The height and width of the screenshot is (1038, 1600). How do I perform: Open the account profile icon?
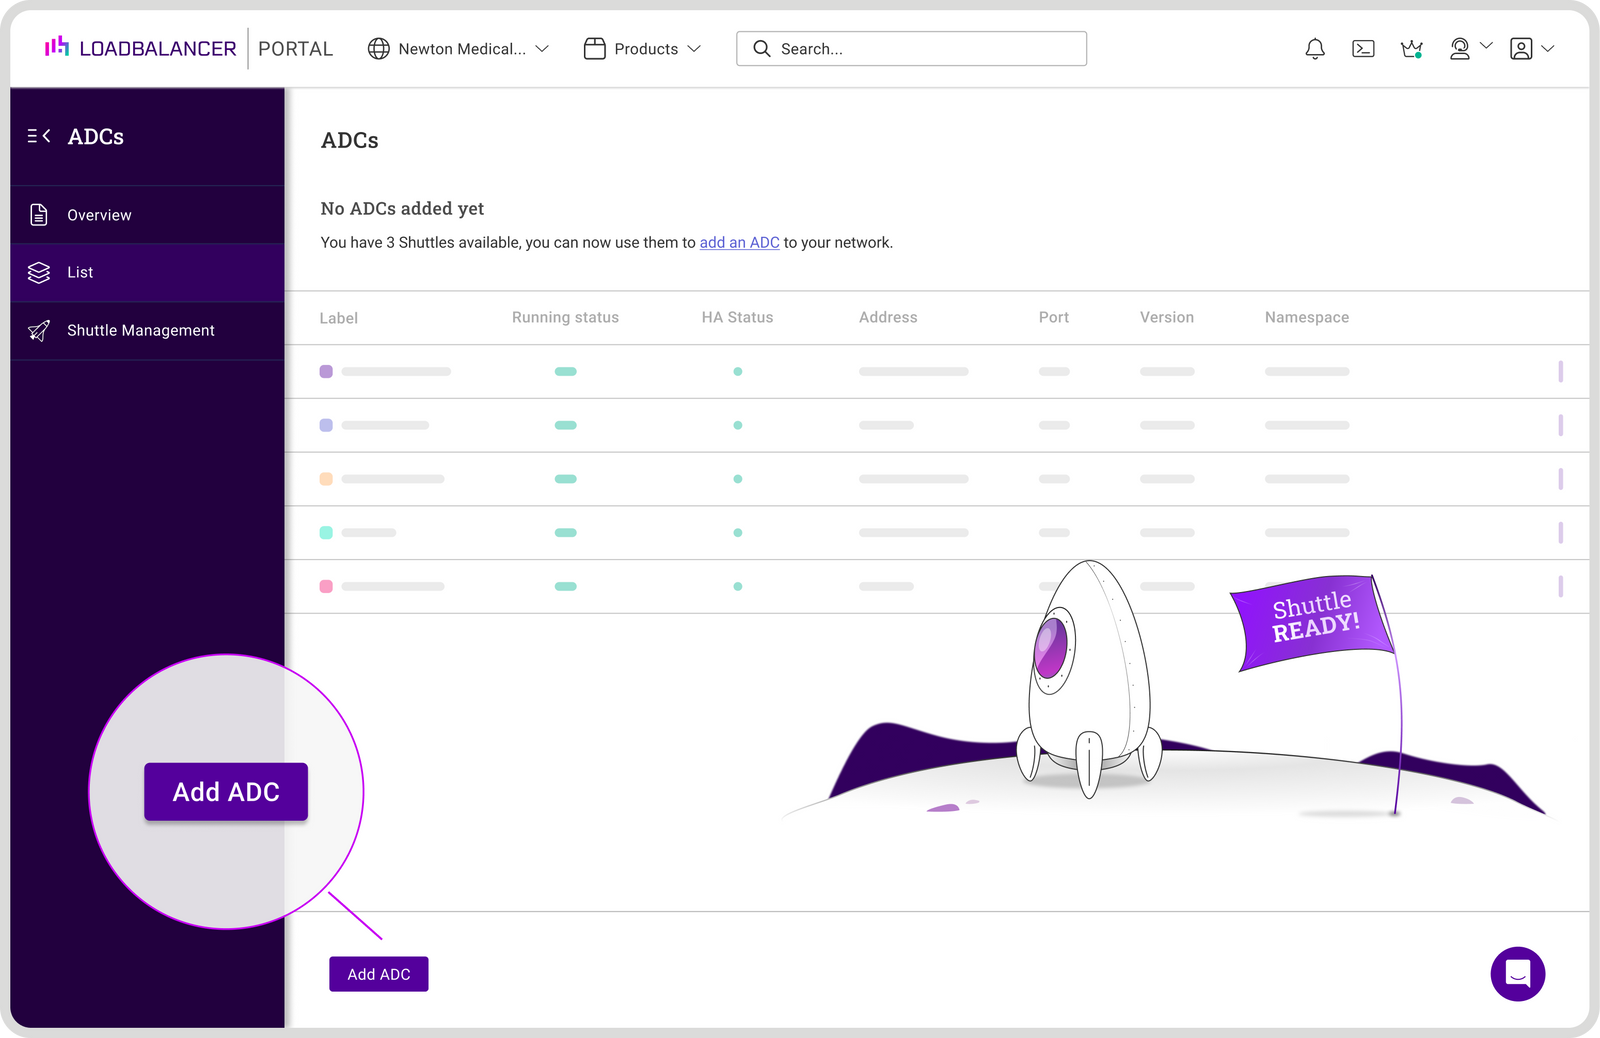1519,48
